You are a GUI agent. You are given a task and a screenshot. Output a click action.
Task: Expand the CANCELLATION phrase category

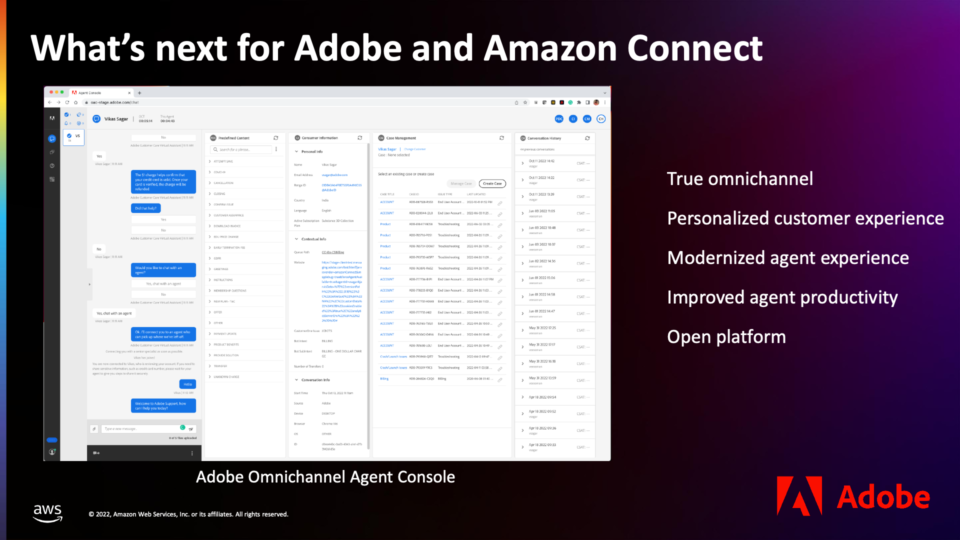pyautogui.click(x=210, y=183)
